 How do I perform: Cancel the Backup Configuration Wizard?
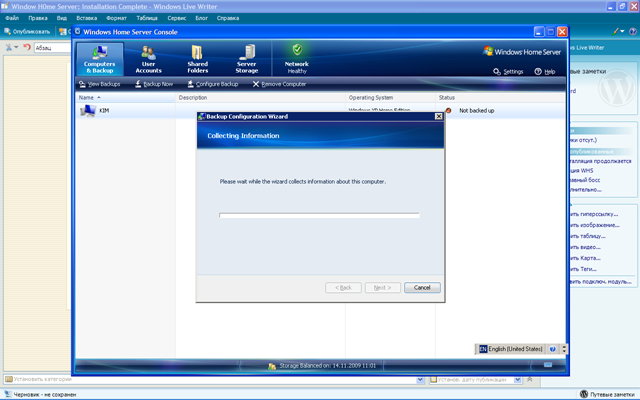(x=422, y=287)
